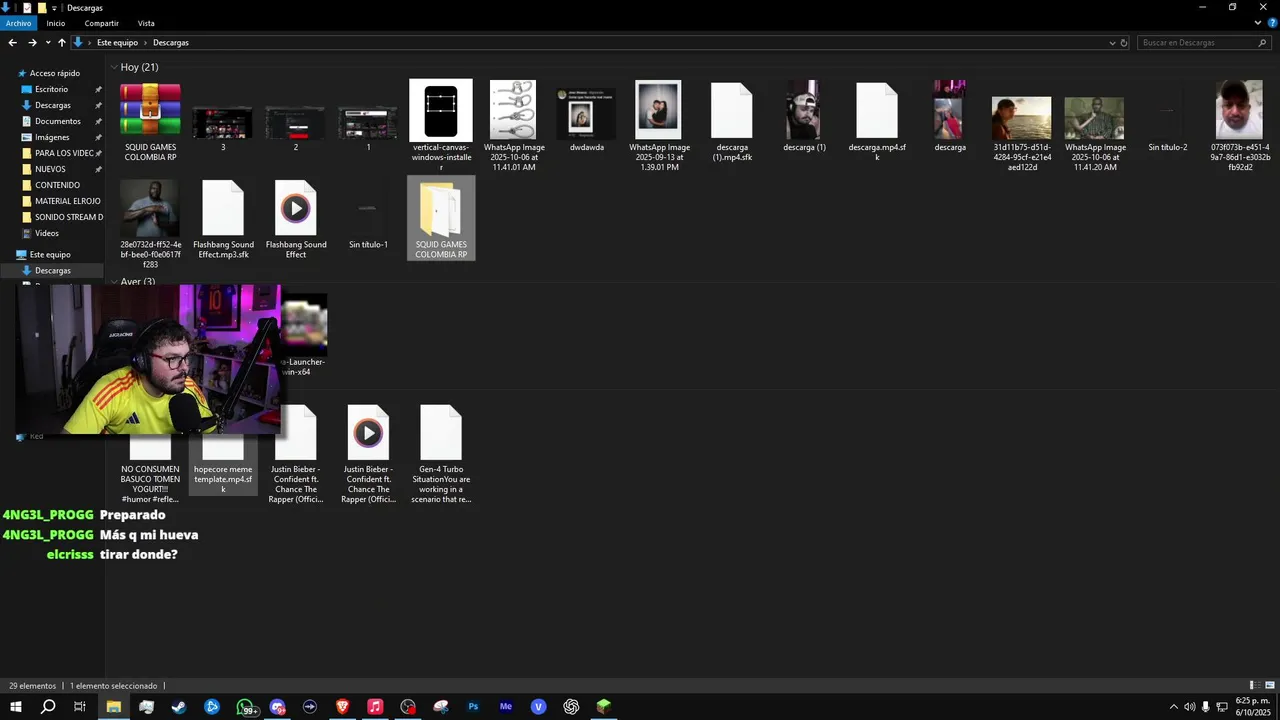Select the Justin Bieber Confident blank document file
The image size is (1280, 720).
click(296, 453)
